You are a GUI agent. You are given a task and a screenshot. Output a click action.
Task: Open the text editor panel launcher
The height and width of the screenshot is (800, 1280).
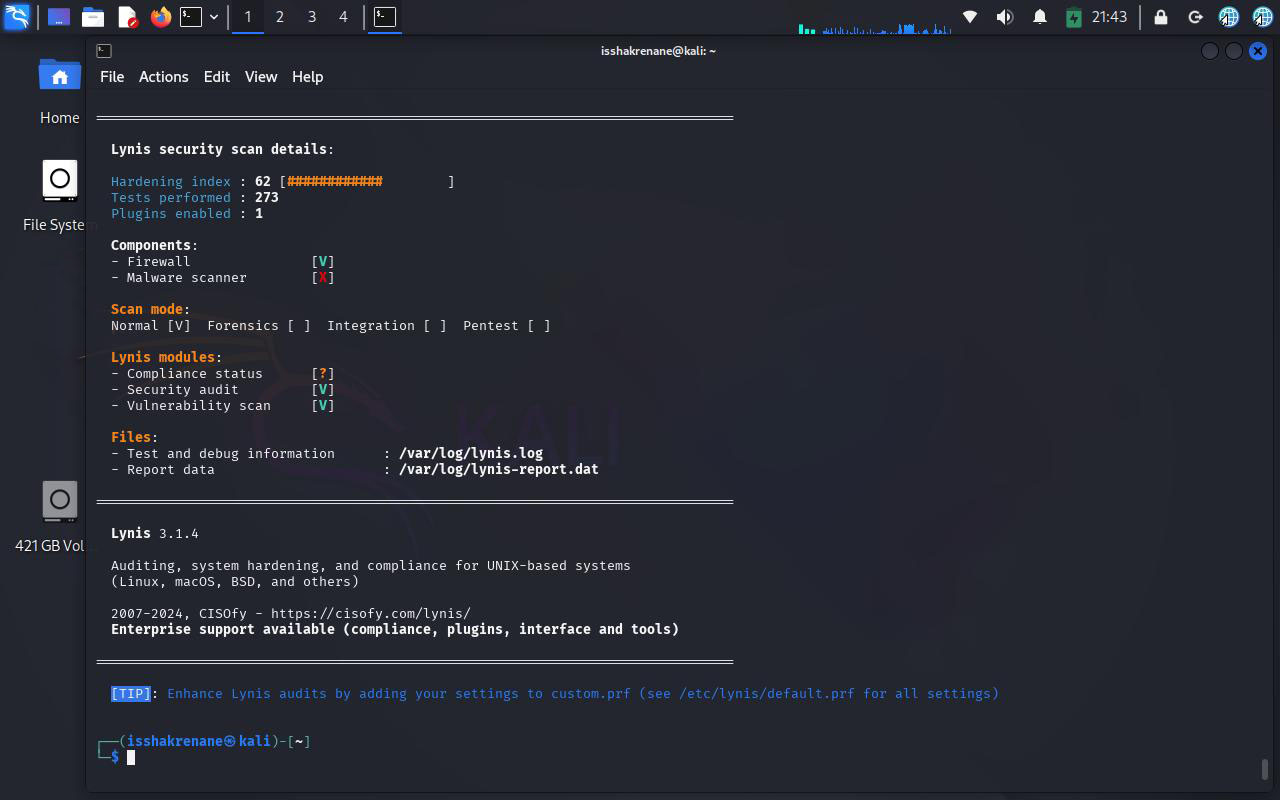coord(127,17)
